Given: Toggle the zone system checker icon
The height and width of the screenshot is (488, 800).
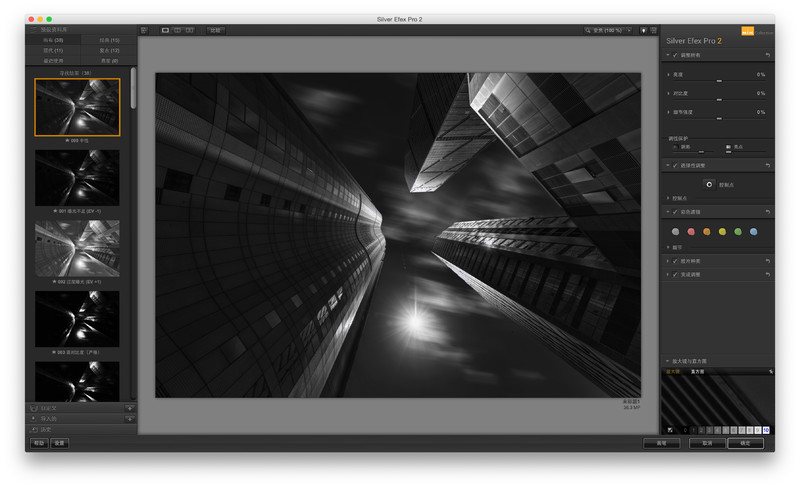Looking at the screenshot, I should point(670,430).
